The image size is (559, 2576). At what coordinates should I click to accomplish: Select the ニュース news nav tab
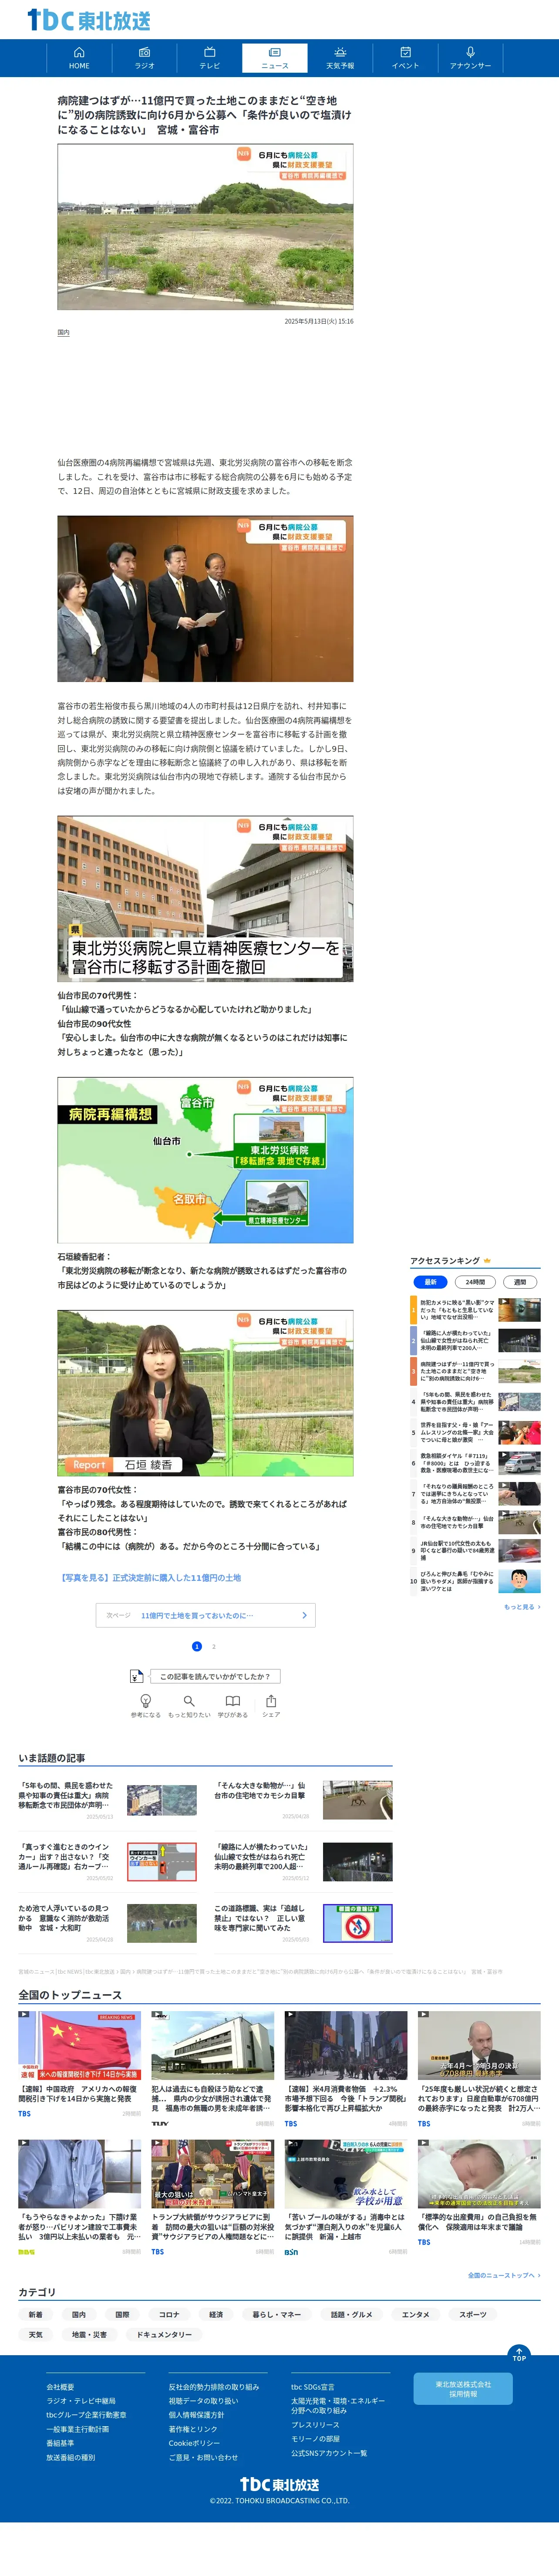(275, 58)
